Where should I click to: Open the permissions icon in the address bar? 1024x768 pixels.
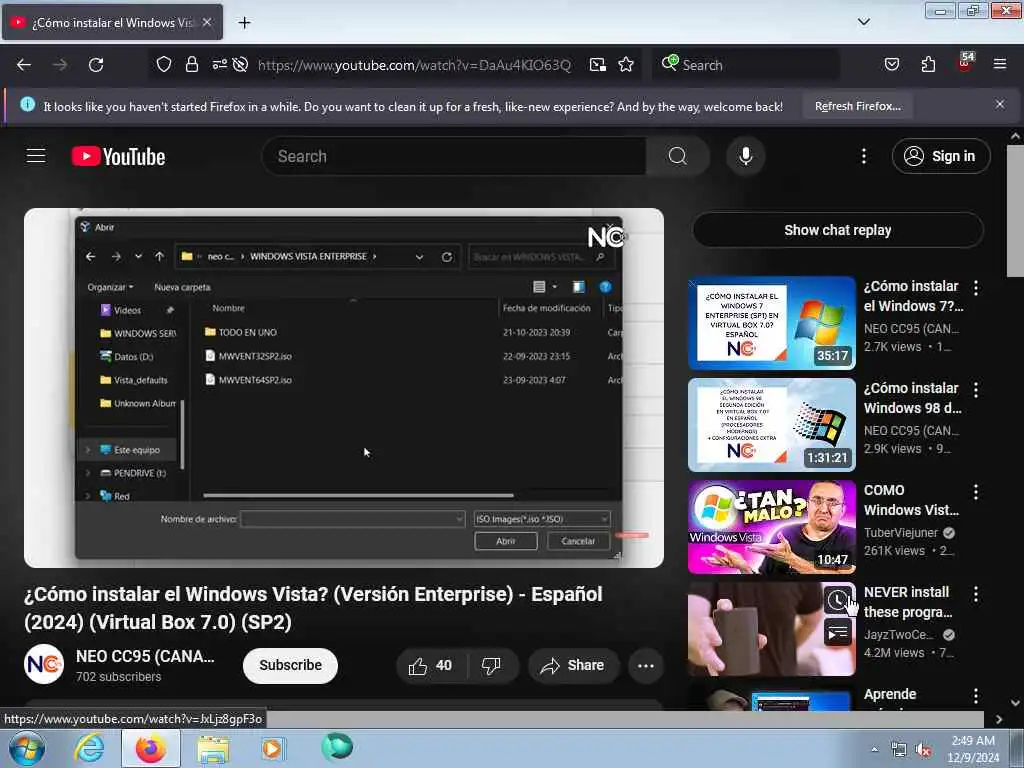coord(219,65)
